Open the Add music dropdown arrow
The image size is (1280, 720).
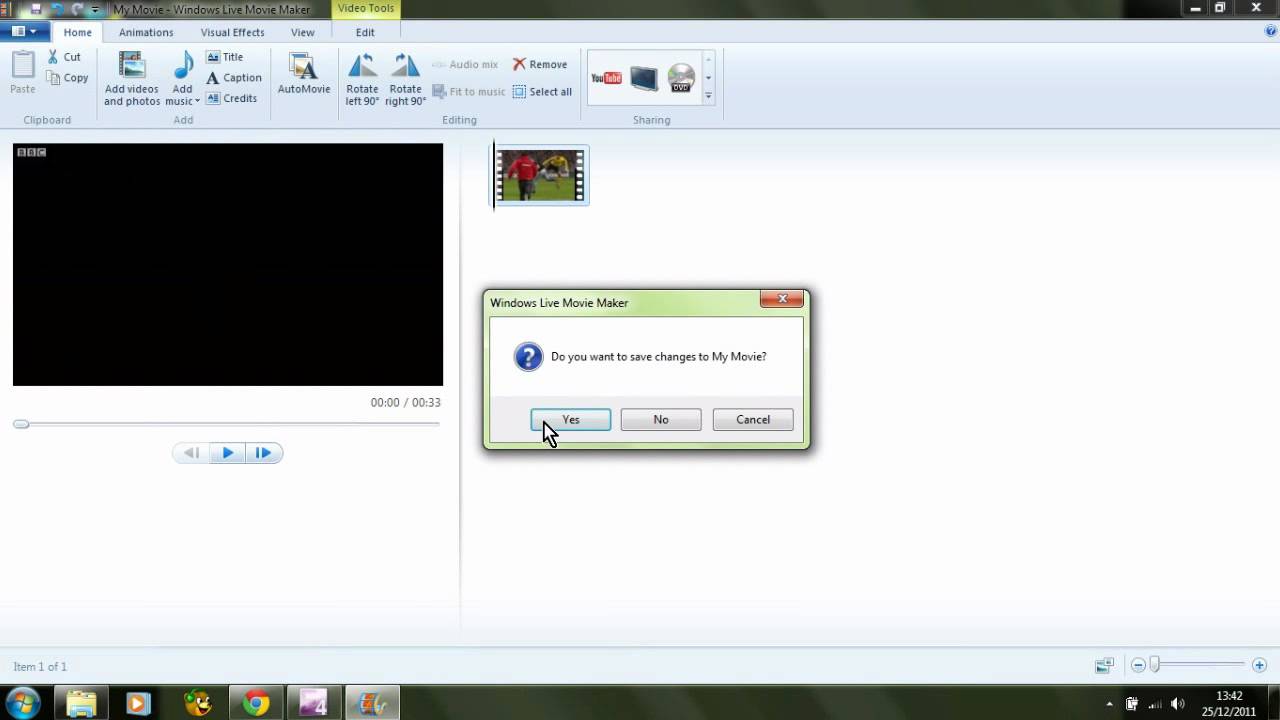coord(197,101)
